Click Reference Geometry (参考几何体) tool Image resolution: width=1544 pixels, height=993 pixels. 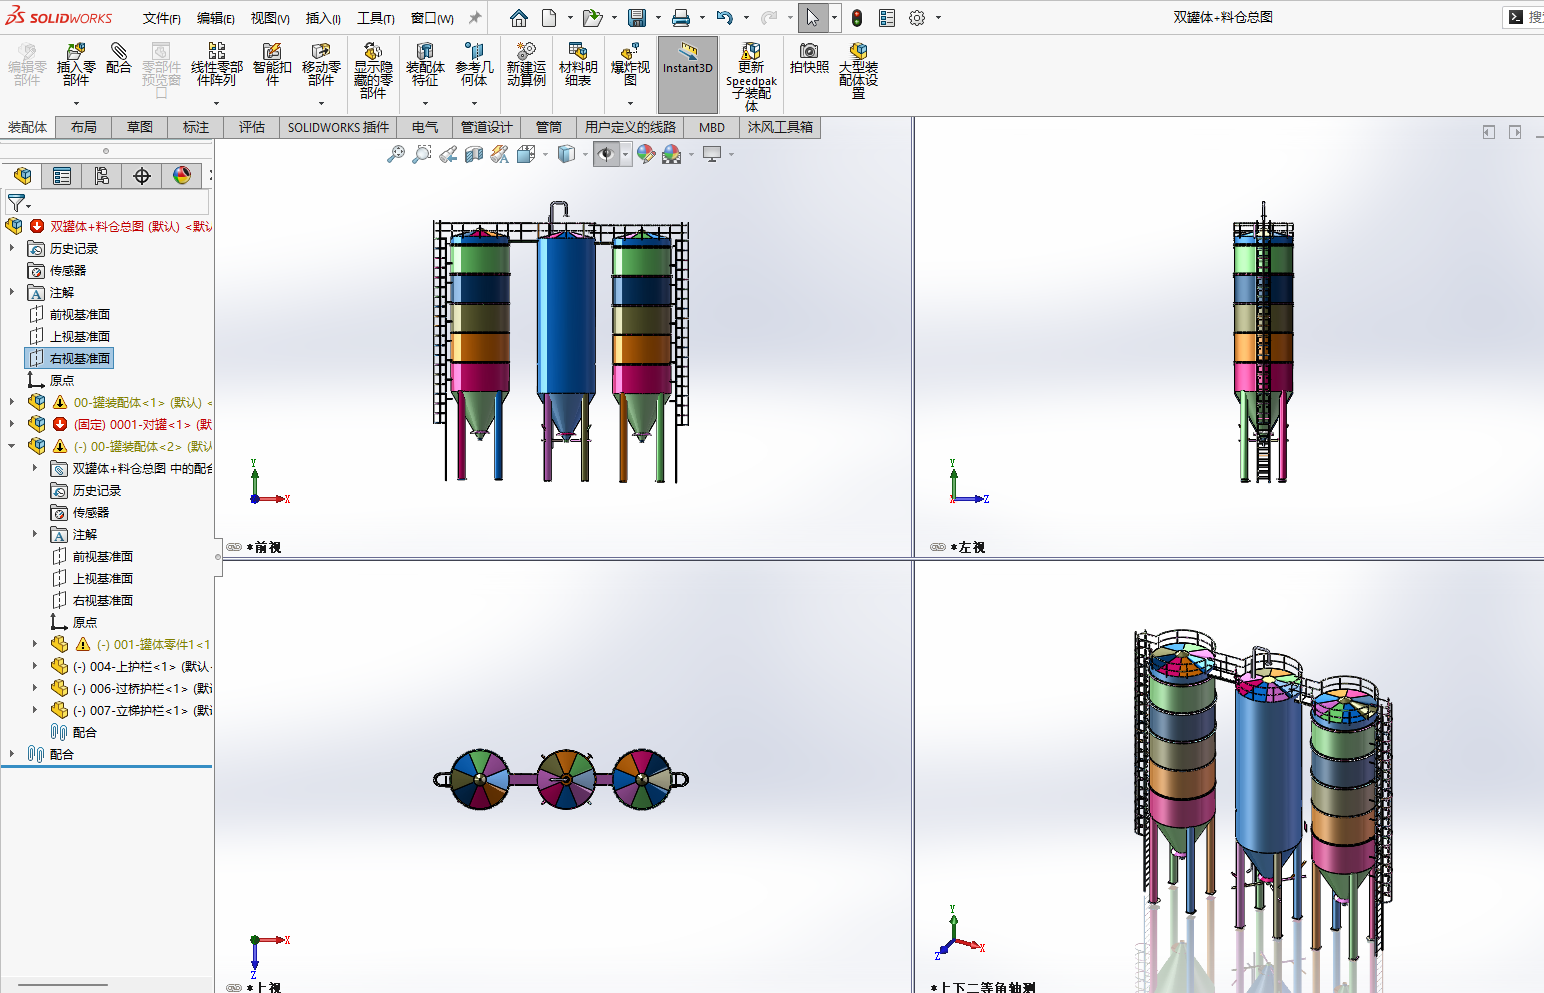[474, 64]
